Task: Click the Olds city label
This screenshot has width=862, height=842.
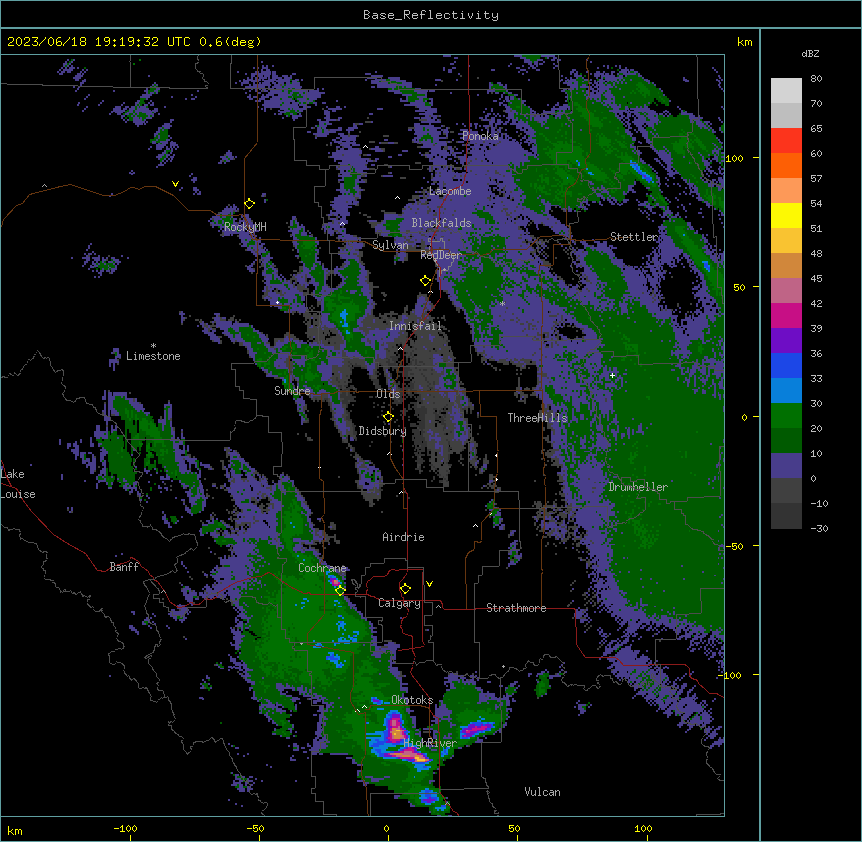Action: 388,394
